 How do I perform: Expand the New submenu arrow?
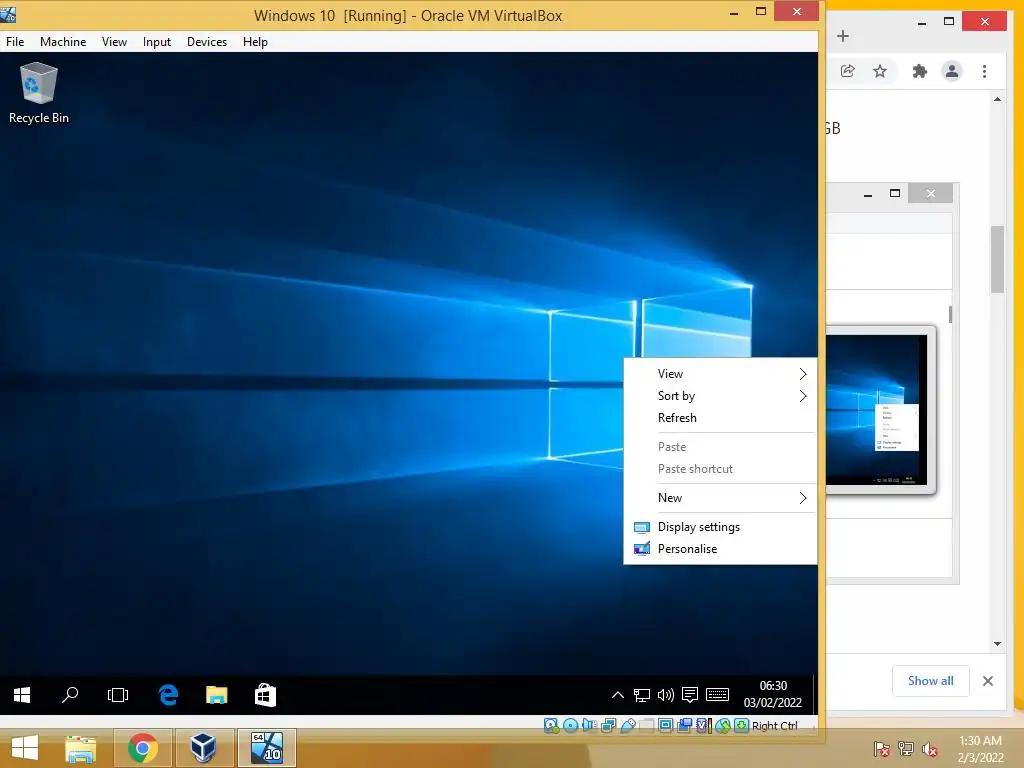[x=803, y=498]
